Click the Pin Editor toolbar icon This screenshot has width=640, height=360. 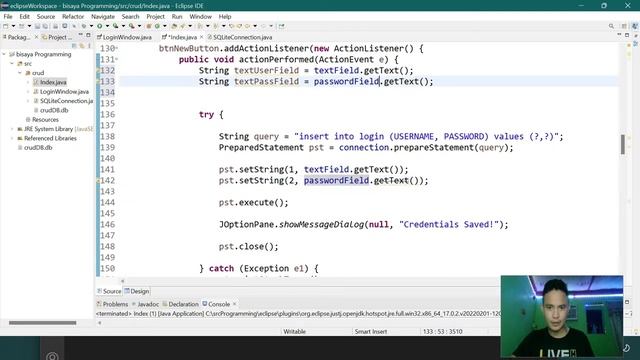coord(282,26)
